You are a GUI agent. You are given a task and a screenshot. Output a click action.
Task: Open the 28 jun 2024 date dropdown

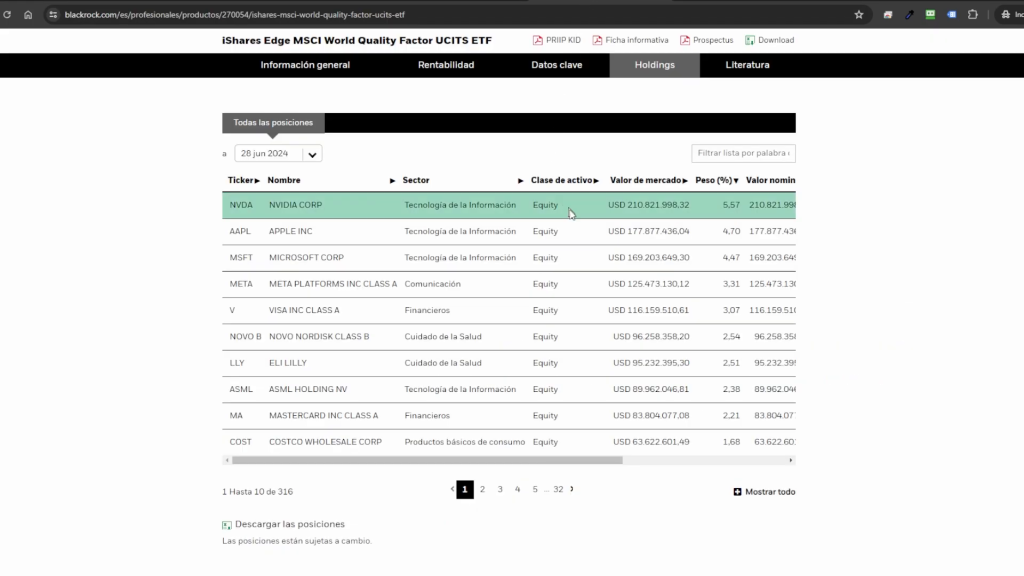click(x=278, y=153)
